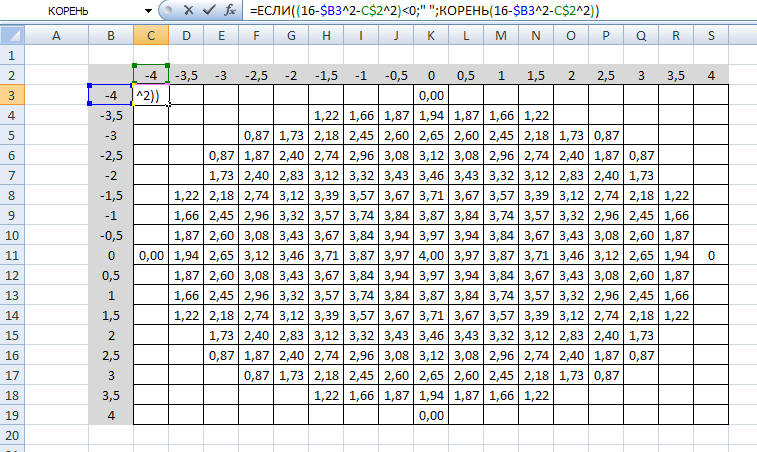Click cell C11 containing 0,00
This screenshot has height=452, width=757.
pos(151,256)
